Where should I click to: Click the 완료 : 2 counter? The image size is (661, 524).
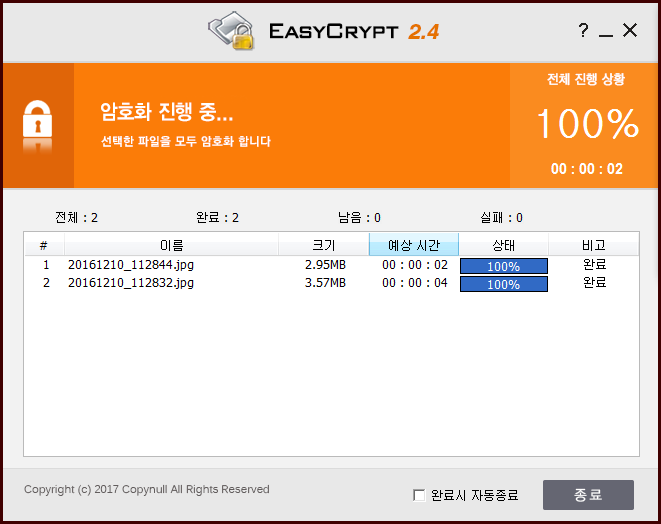tap(217, 218)
